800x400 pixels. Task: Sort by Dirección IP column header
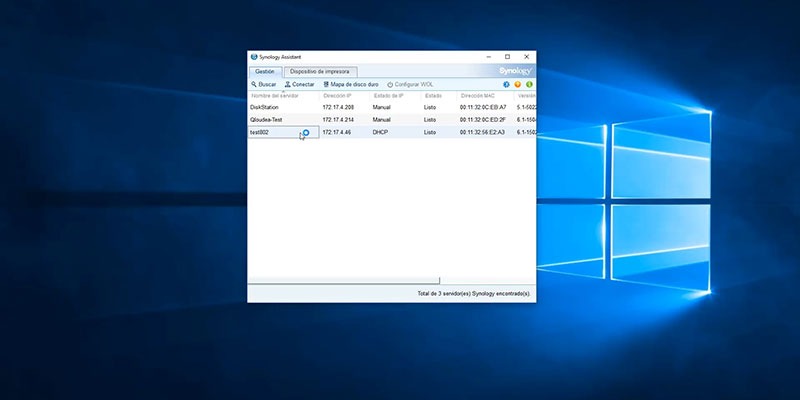[x=344, y=95]
